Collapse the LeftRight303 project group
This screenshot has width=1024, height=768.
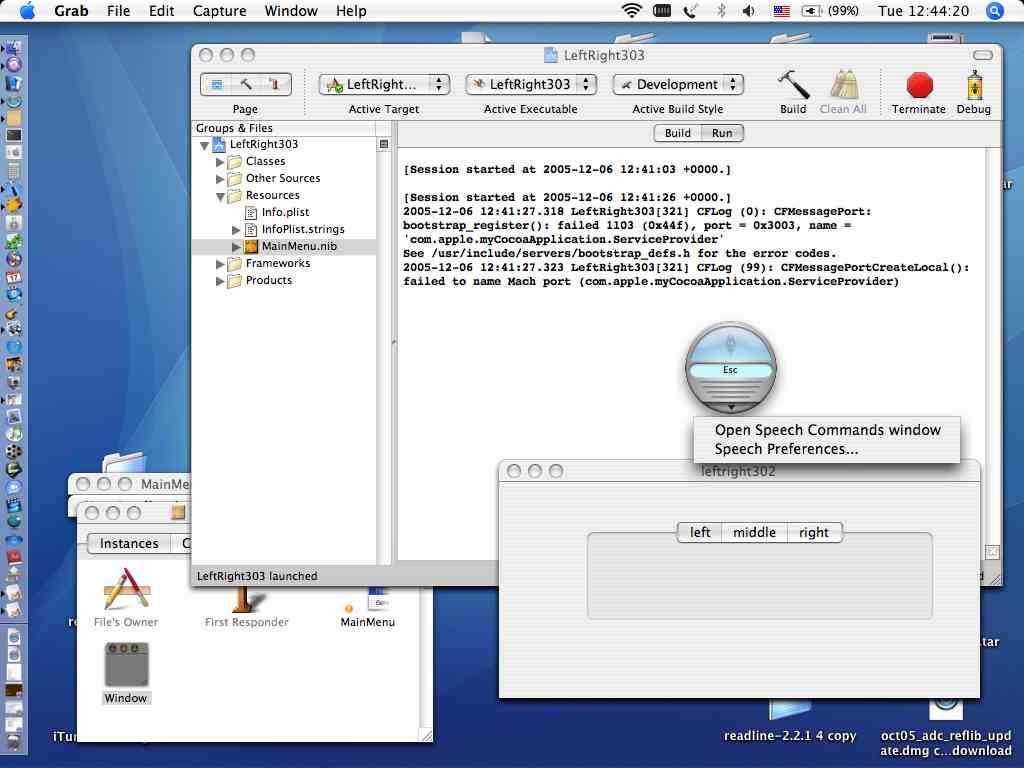point(204,145)
